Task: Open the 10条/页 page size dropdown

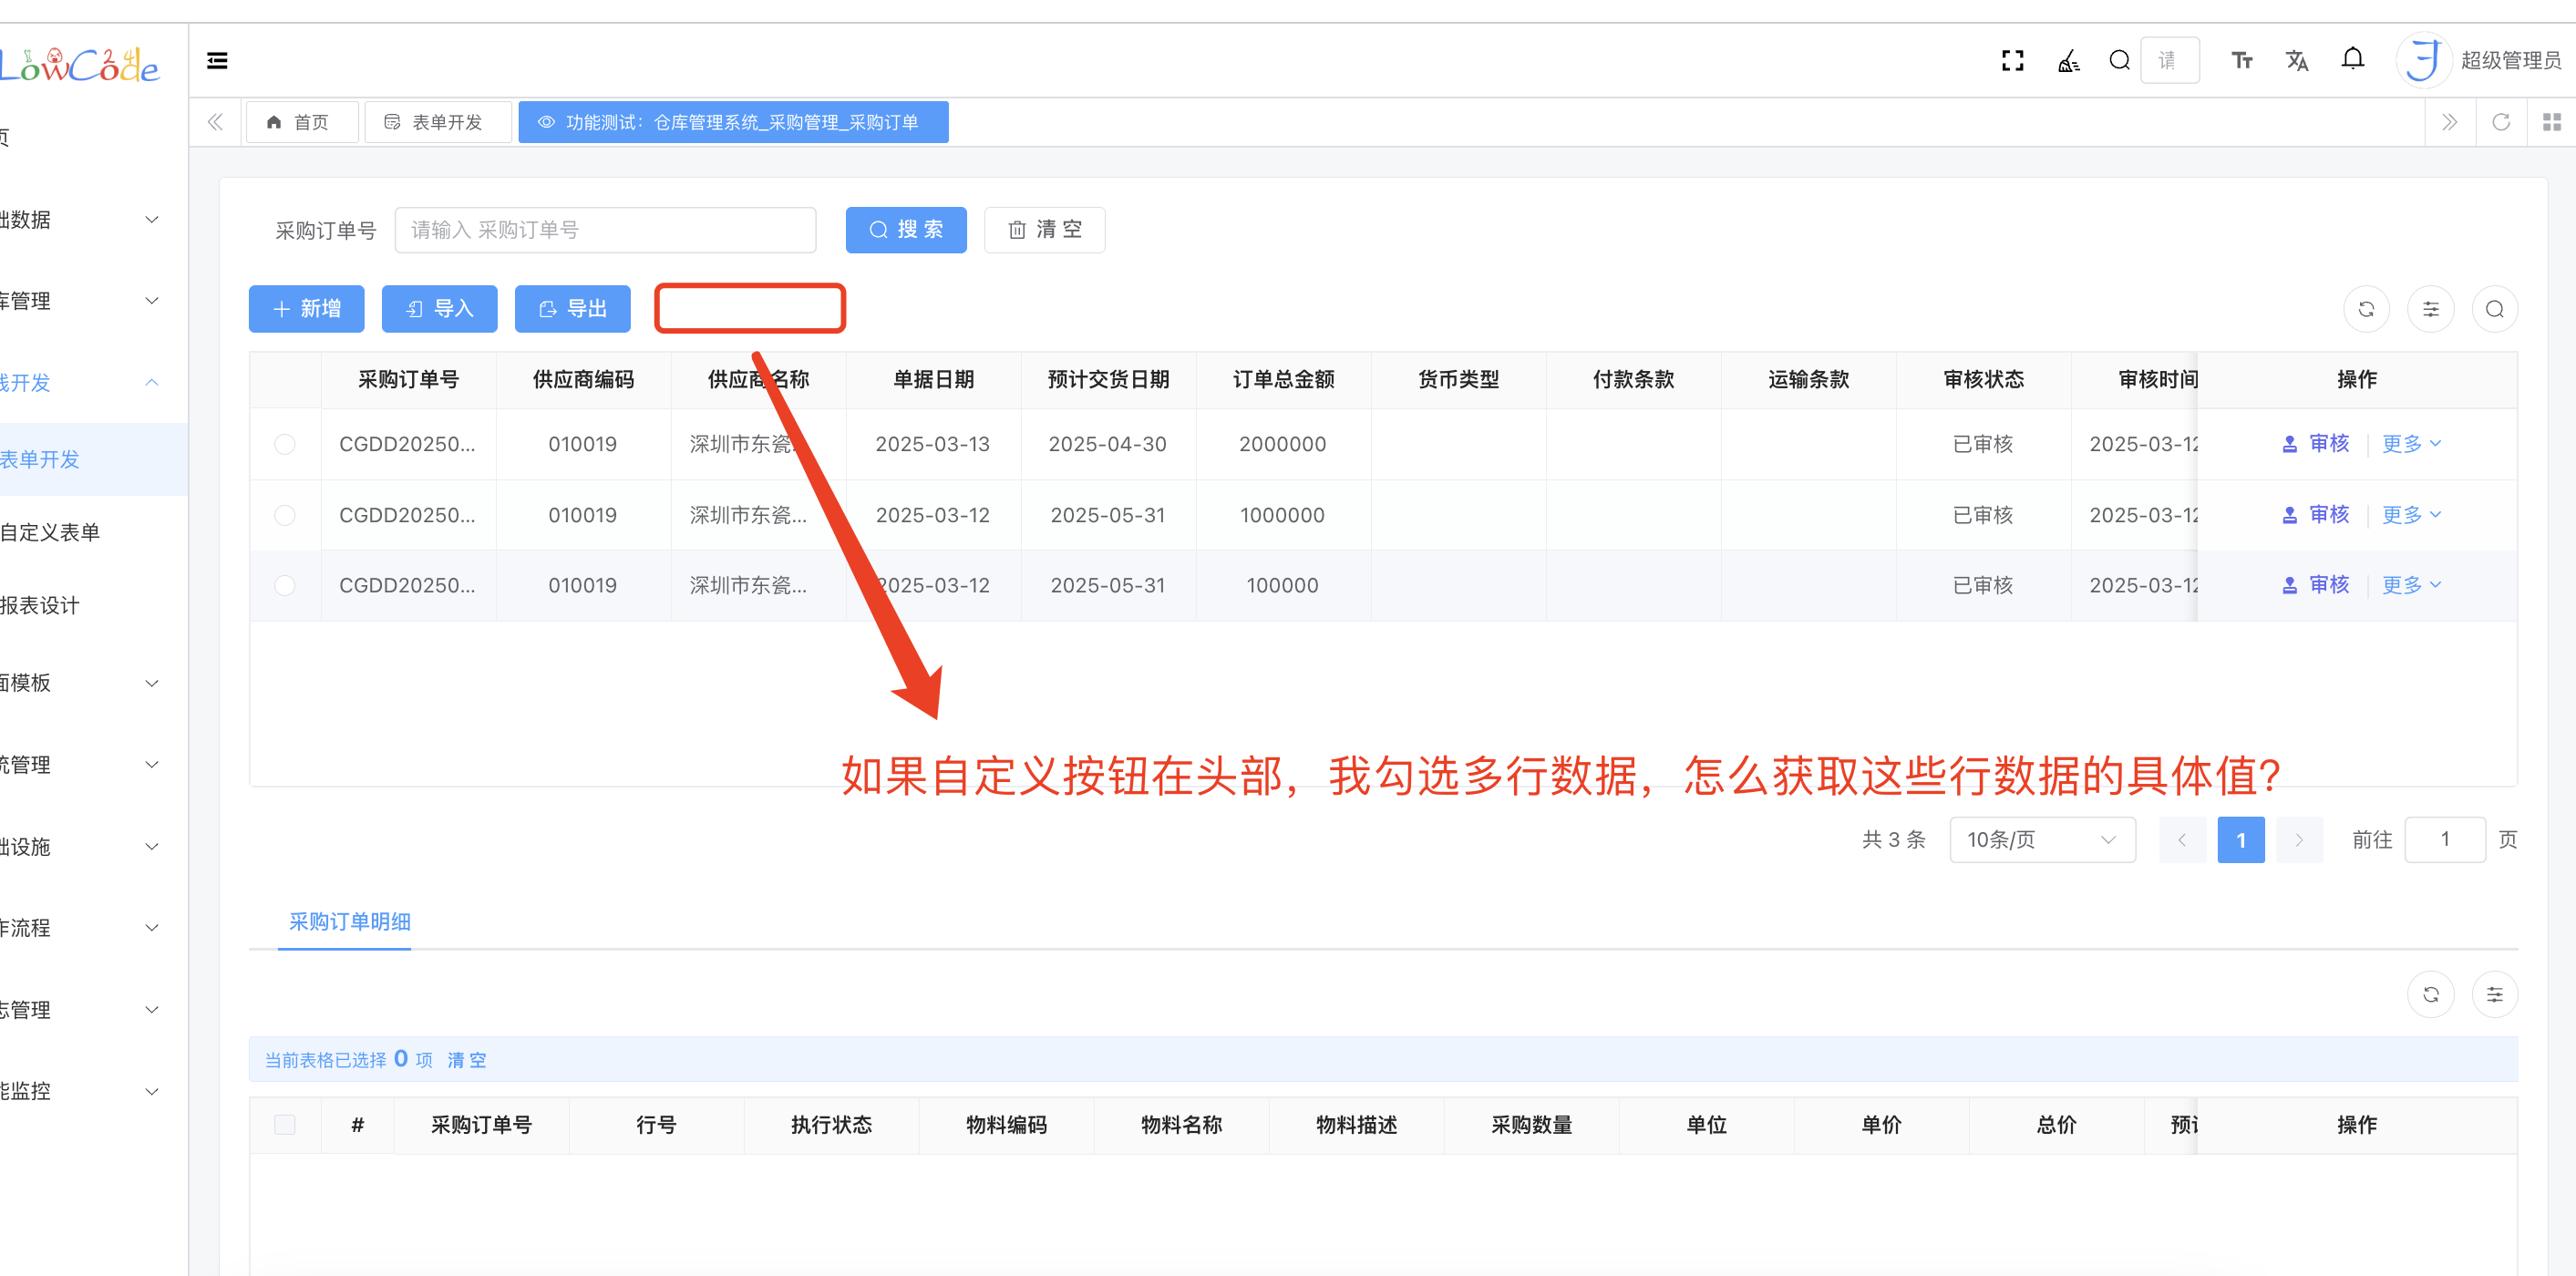Action: pos(2041,840)
